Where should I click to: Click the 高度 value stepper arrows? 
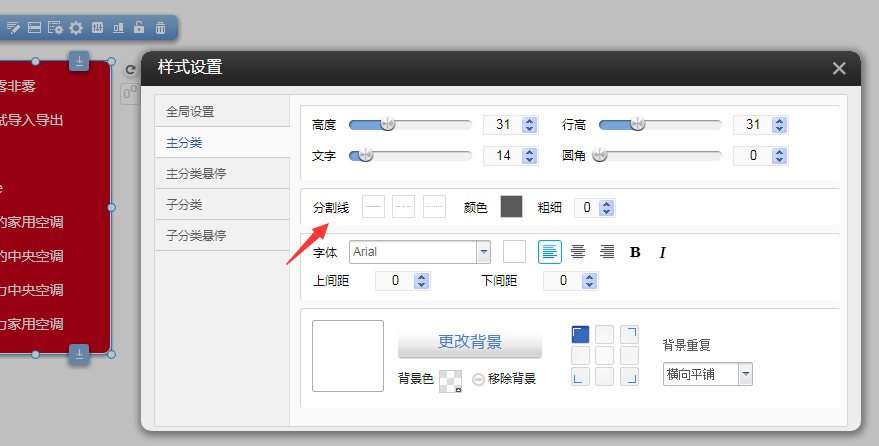click(530, 125)
